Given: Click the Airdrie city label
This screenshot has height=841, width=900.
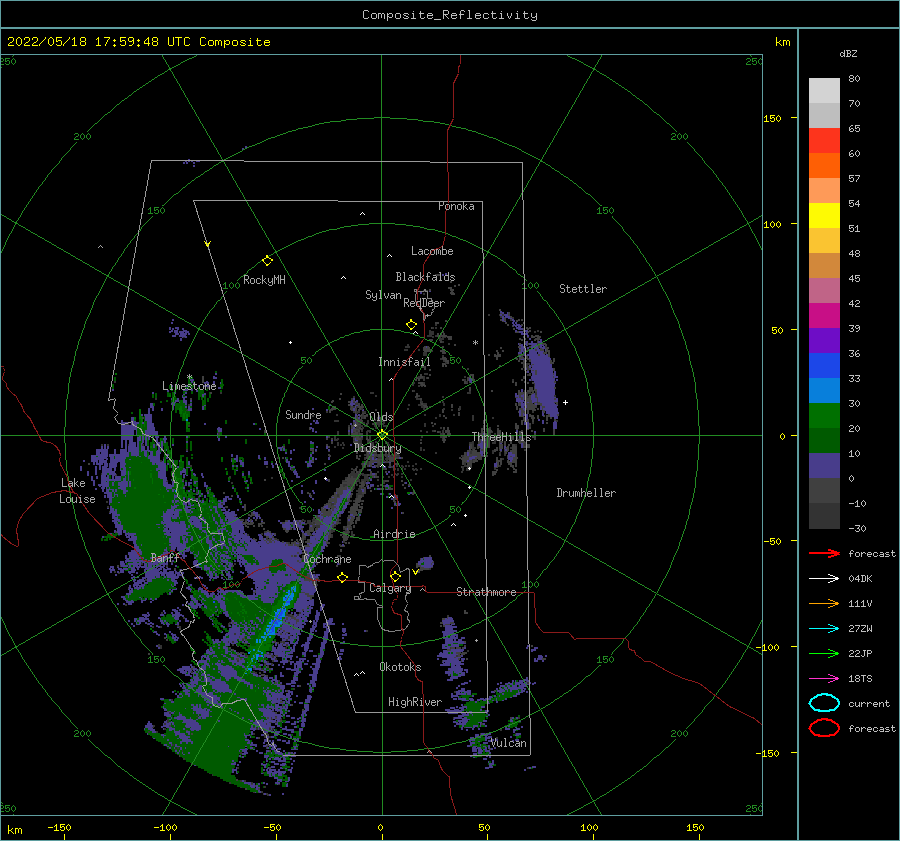Looking at the screenshot, I should coord(394,534).
